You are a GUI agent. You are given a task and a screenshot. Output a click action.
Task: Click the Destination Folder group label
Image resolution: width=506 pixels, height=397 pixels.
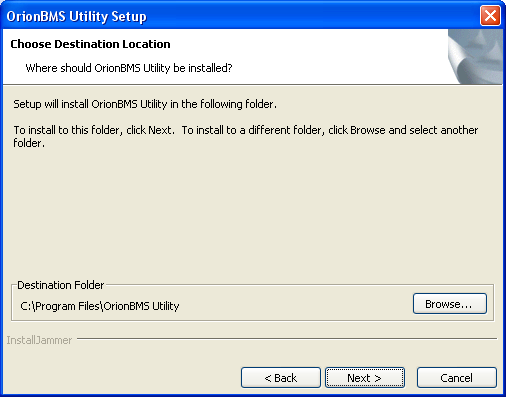point(61,285)
